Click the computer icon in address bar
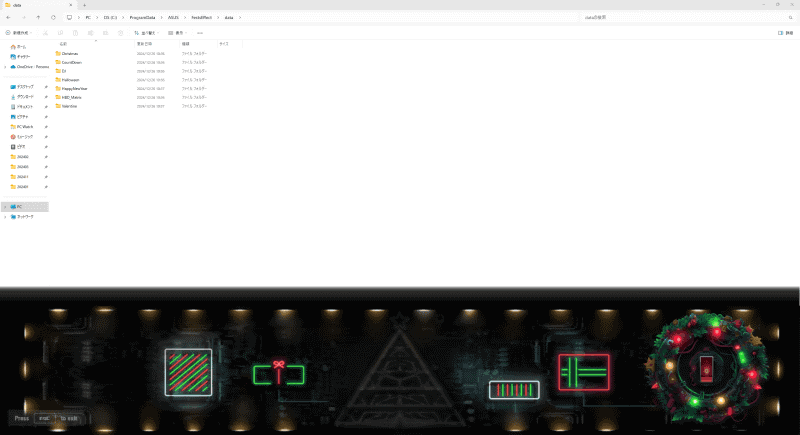 pos(69,17)
